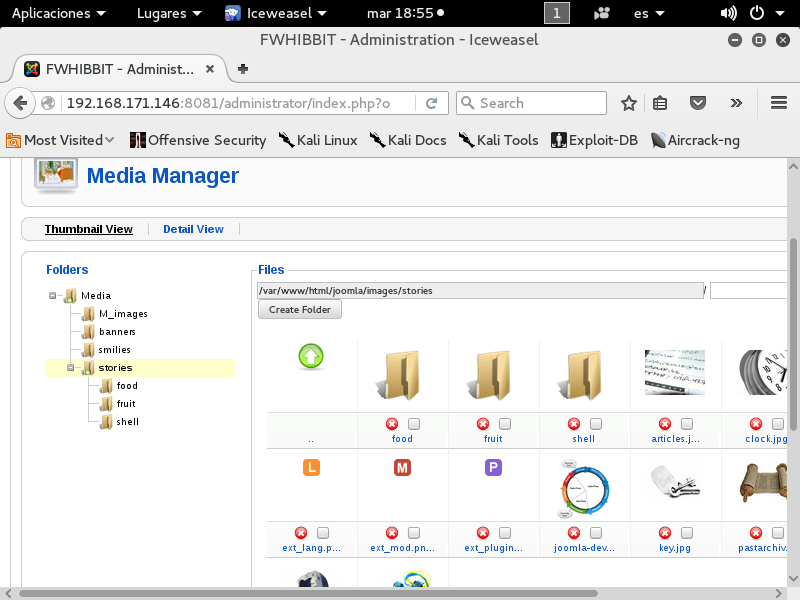
Task: Open the Iceweasel app menu dropdown
Action: (276, 13)
